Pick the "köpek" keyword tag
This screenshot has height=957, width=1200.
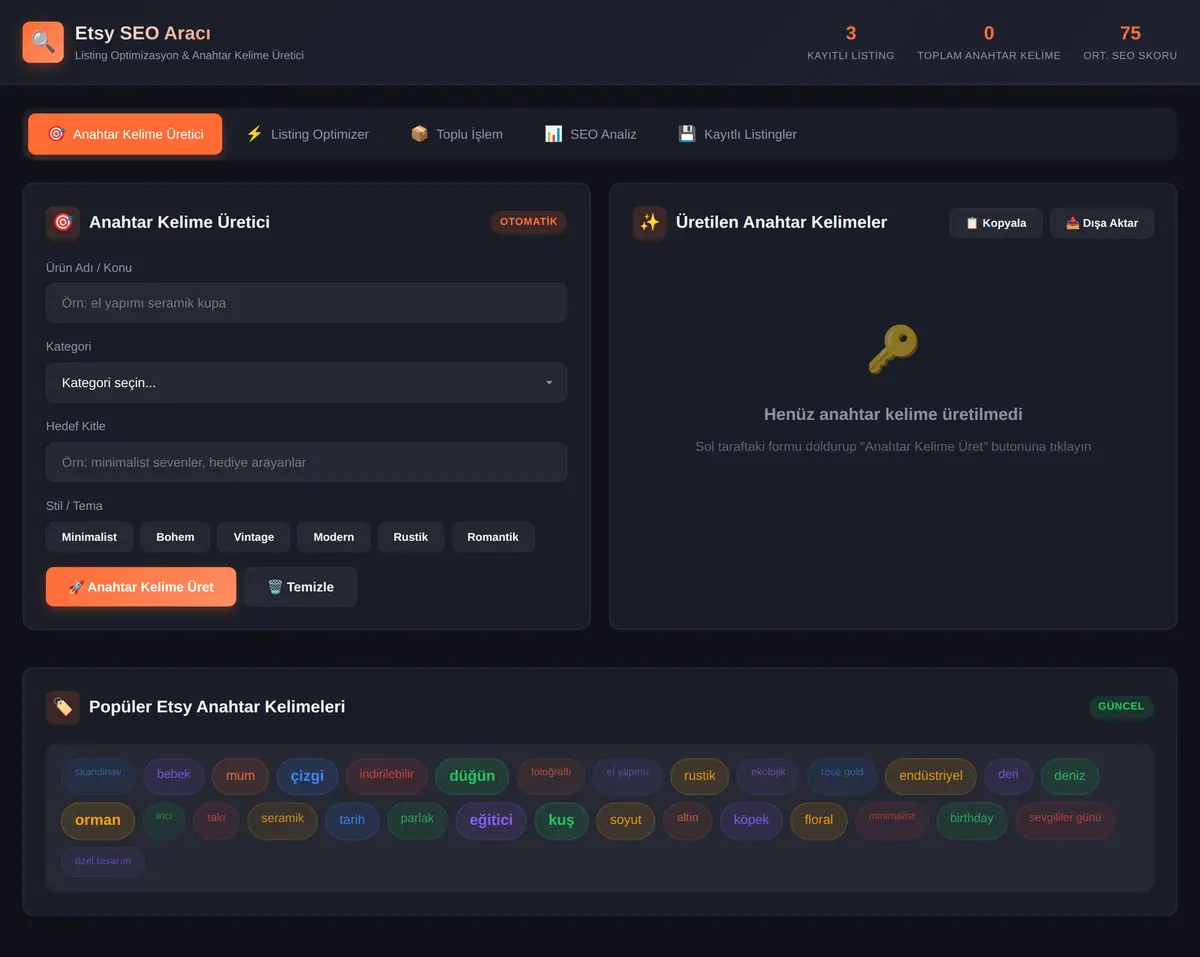pyautogui.click(x=751, y=820)
